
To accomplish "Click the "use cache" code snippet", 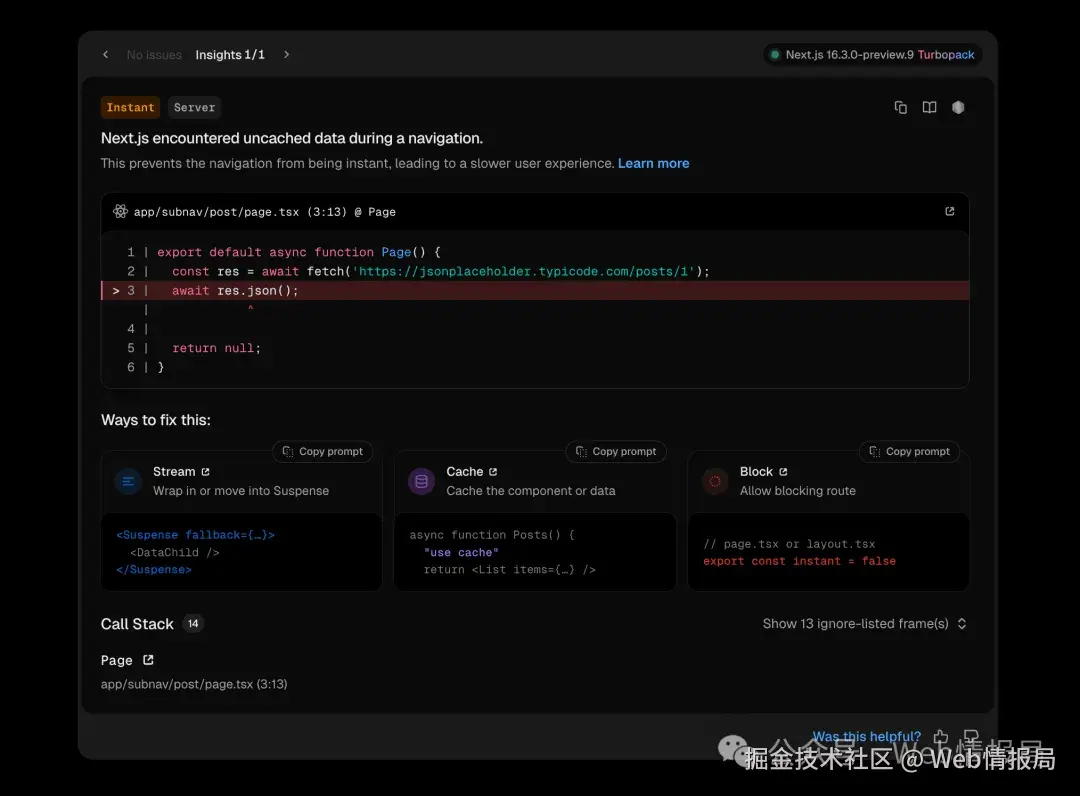I will (x=535, y=552).
